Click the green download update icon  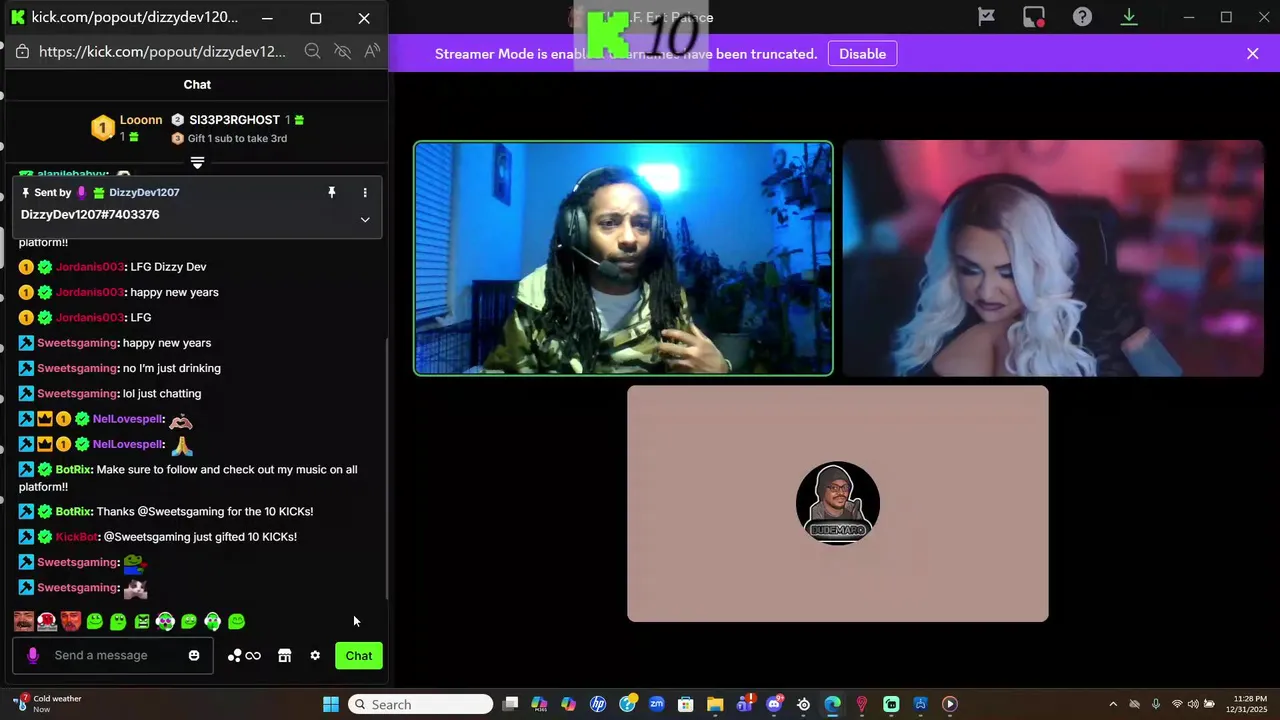(1129, 17)
